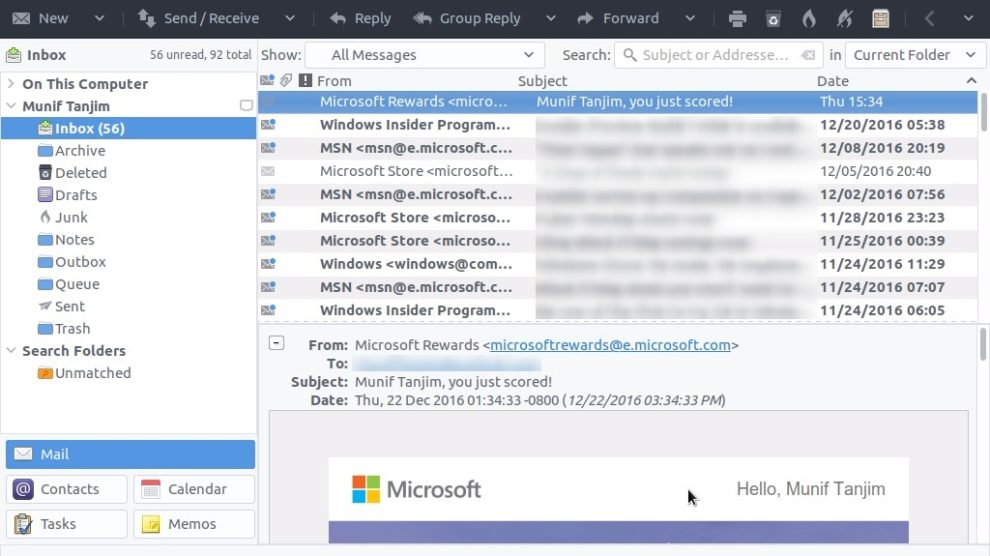Go to previous message arrow
The width and height of the screenshot is (990, 556).
929,18
